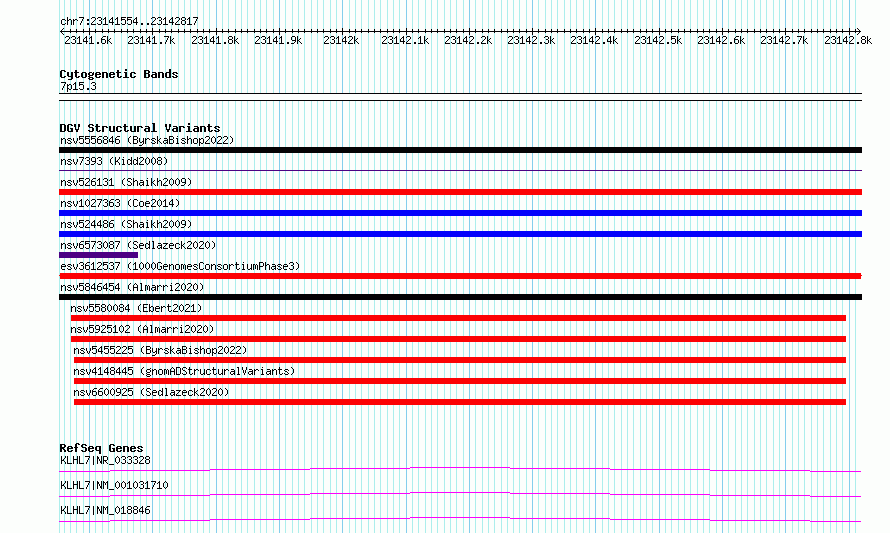This screenshot has width=890, height=533.
Task: Click the red nsv6600925 variant bar
Action: click(x=460, y=402)
